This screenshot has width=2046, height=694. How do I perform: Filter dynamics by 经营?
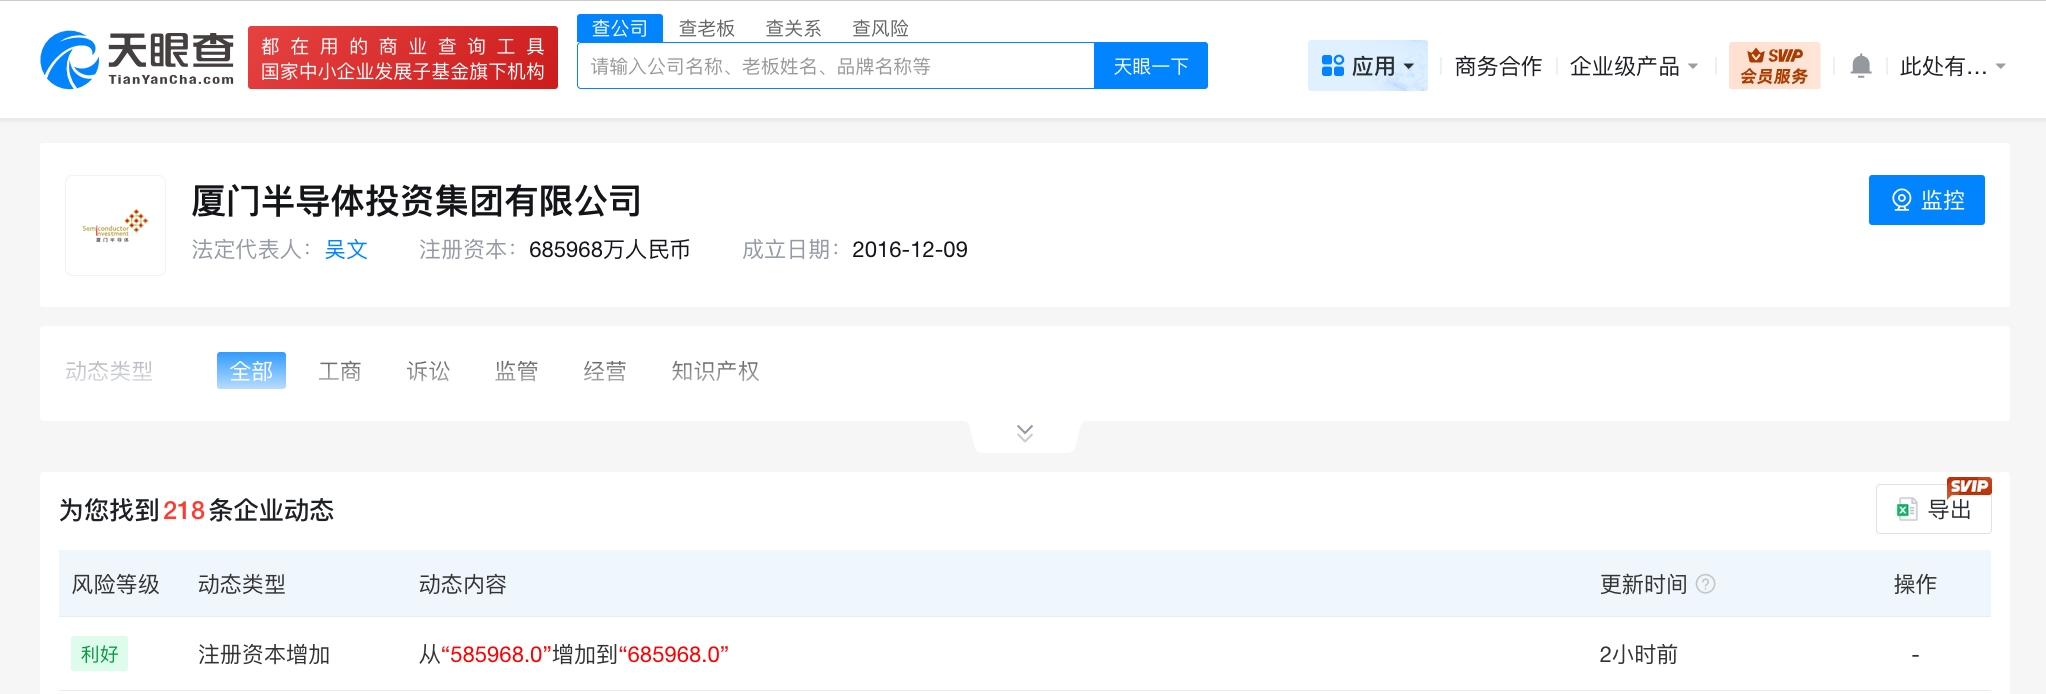pyautogui.click(x=605, y=371)
